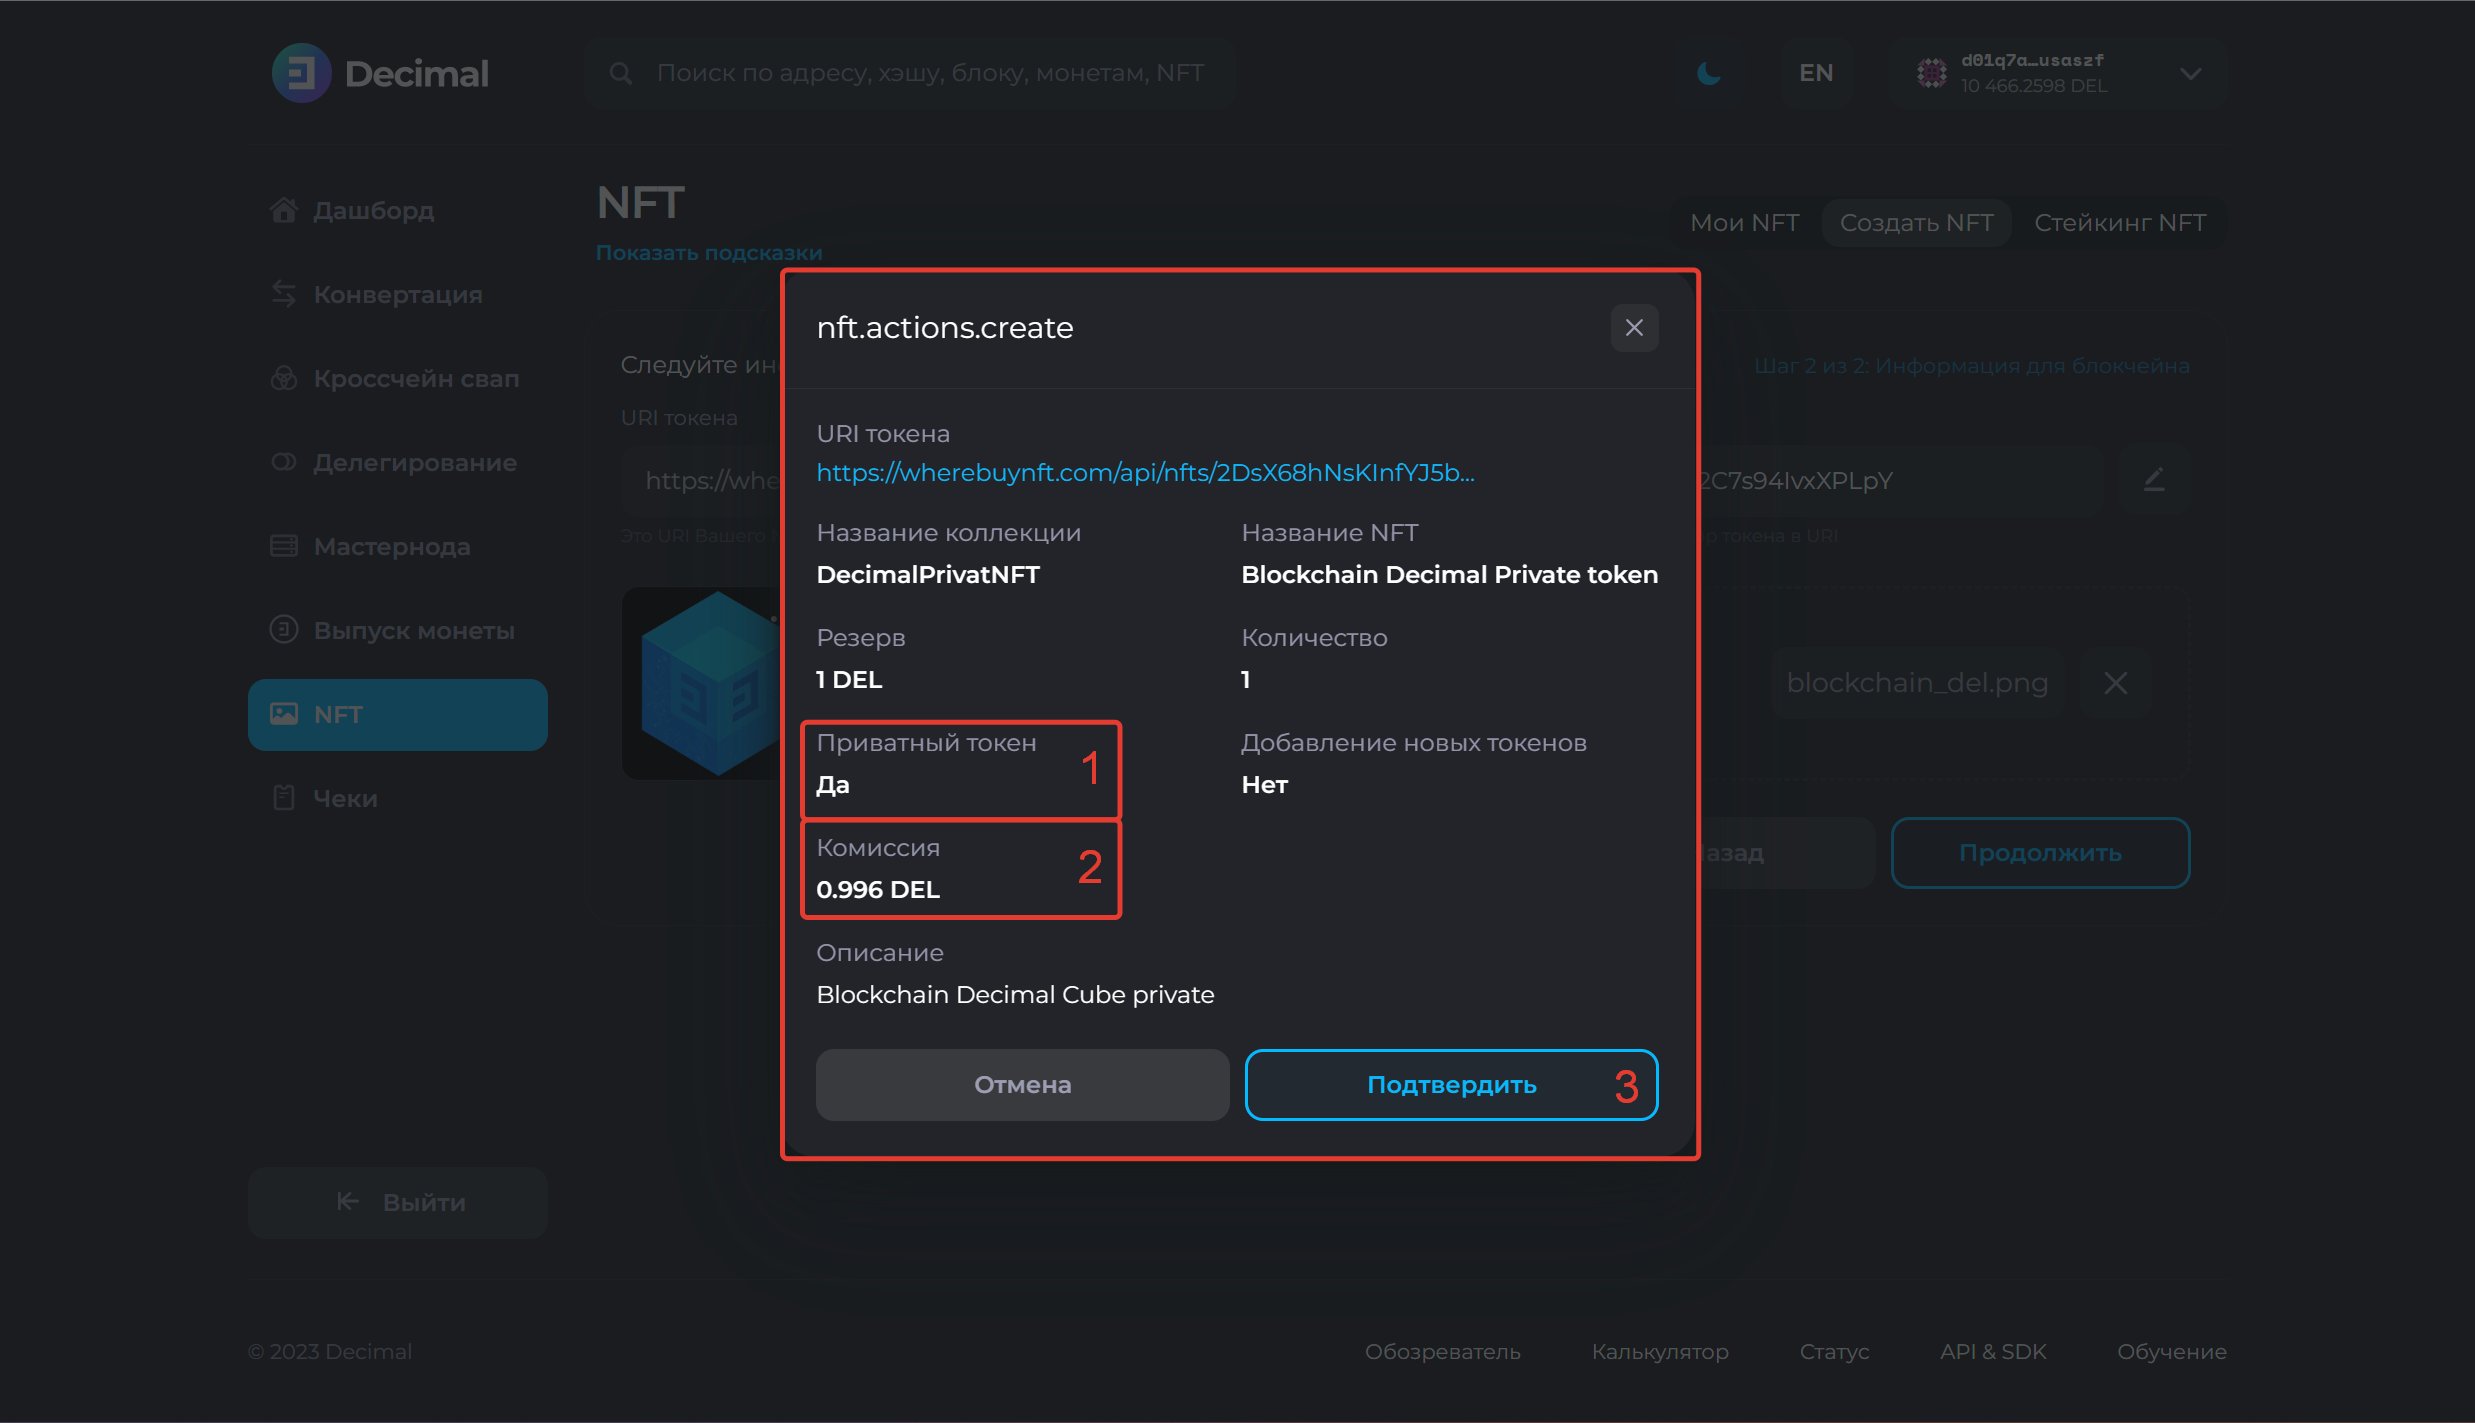Image resolution: width=2475 pixels, height=1423 pixels.
Task: Open Дашборд from the sidebar
Action: [x=373, y=211]
